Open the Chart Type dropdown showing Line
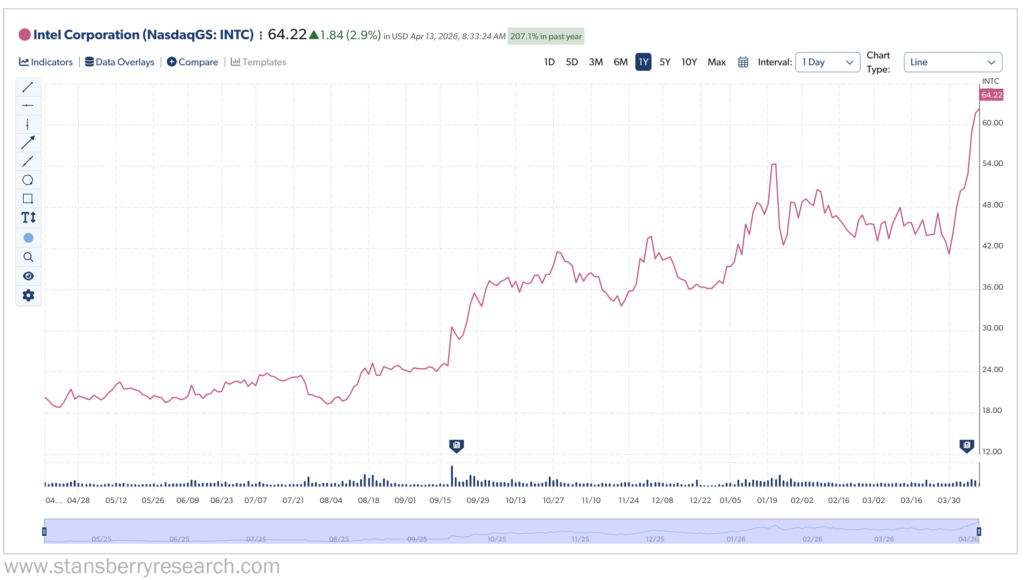1024x580 pixels. point(952,62)
